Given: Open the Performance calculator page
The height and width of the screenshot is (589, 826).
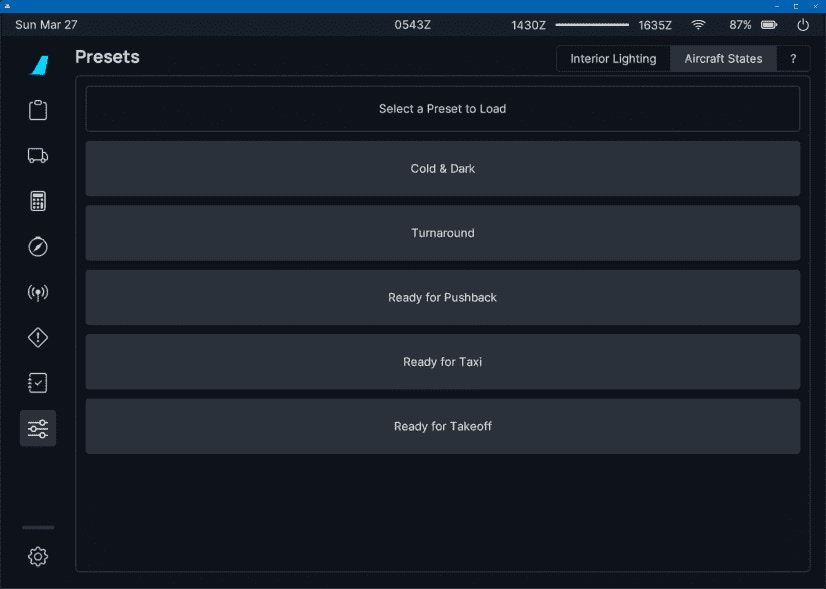Looking at the screenshot, I should pyautogui.click(x=38, y=201).
